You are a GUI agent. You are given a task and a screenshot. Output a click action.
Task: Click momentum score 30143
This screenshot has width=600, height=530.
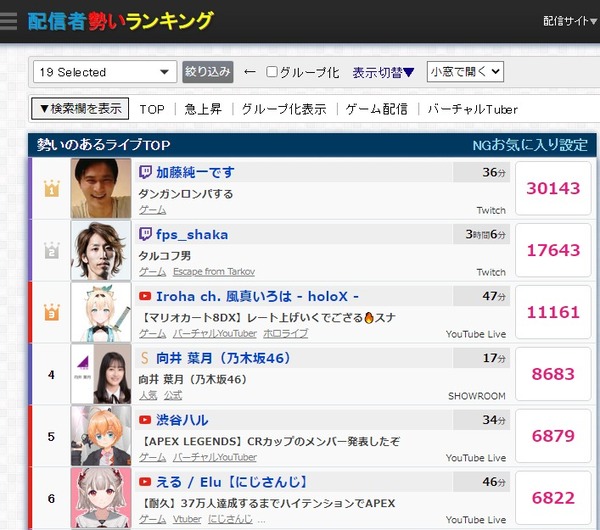click(553, 188)
